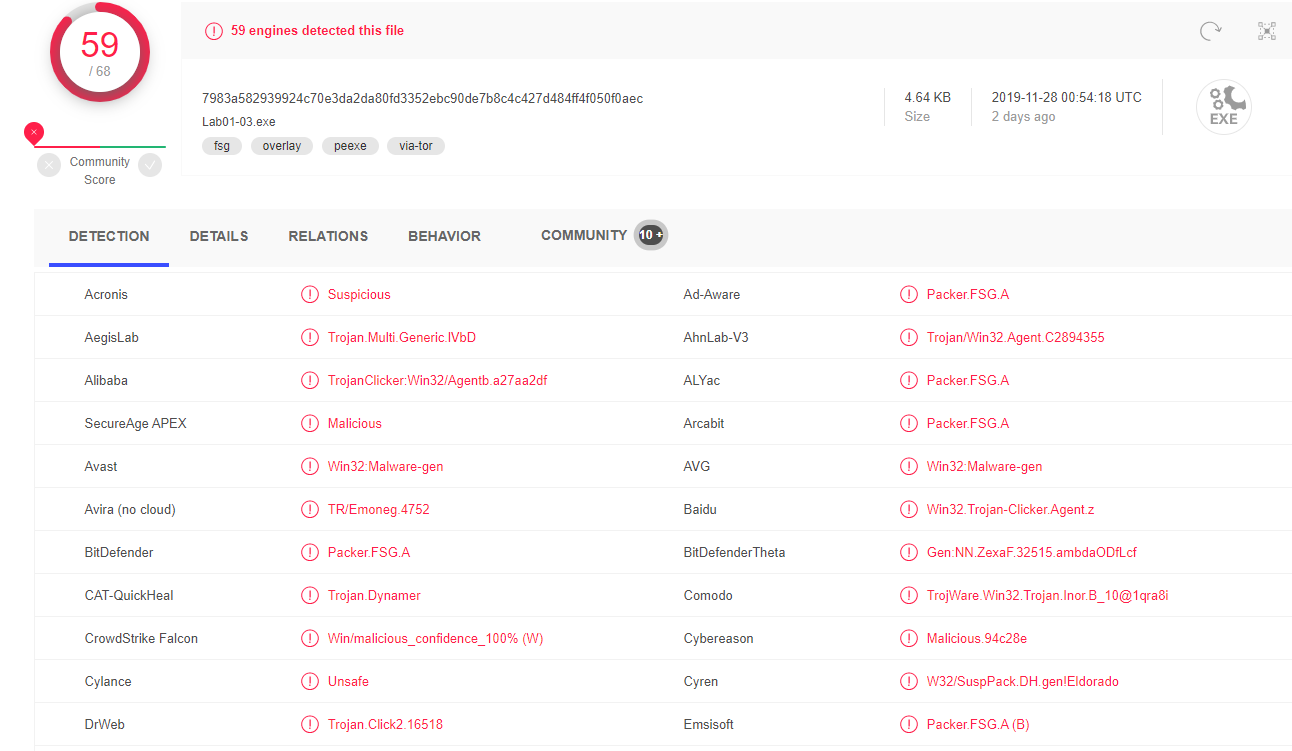Switch to the DETAILS tab

219,236
